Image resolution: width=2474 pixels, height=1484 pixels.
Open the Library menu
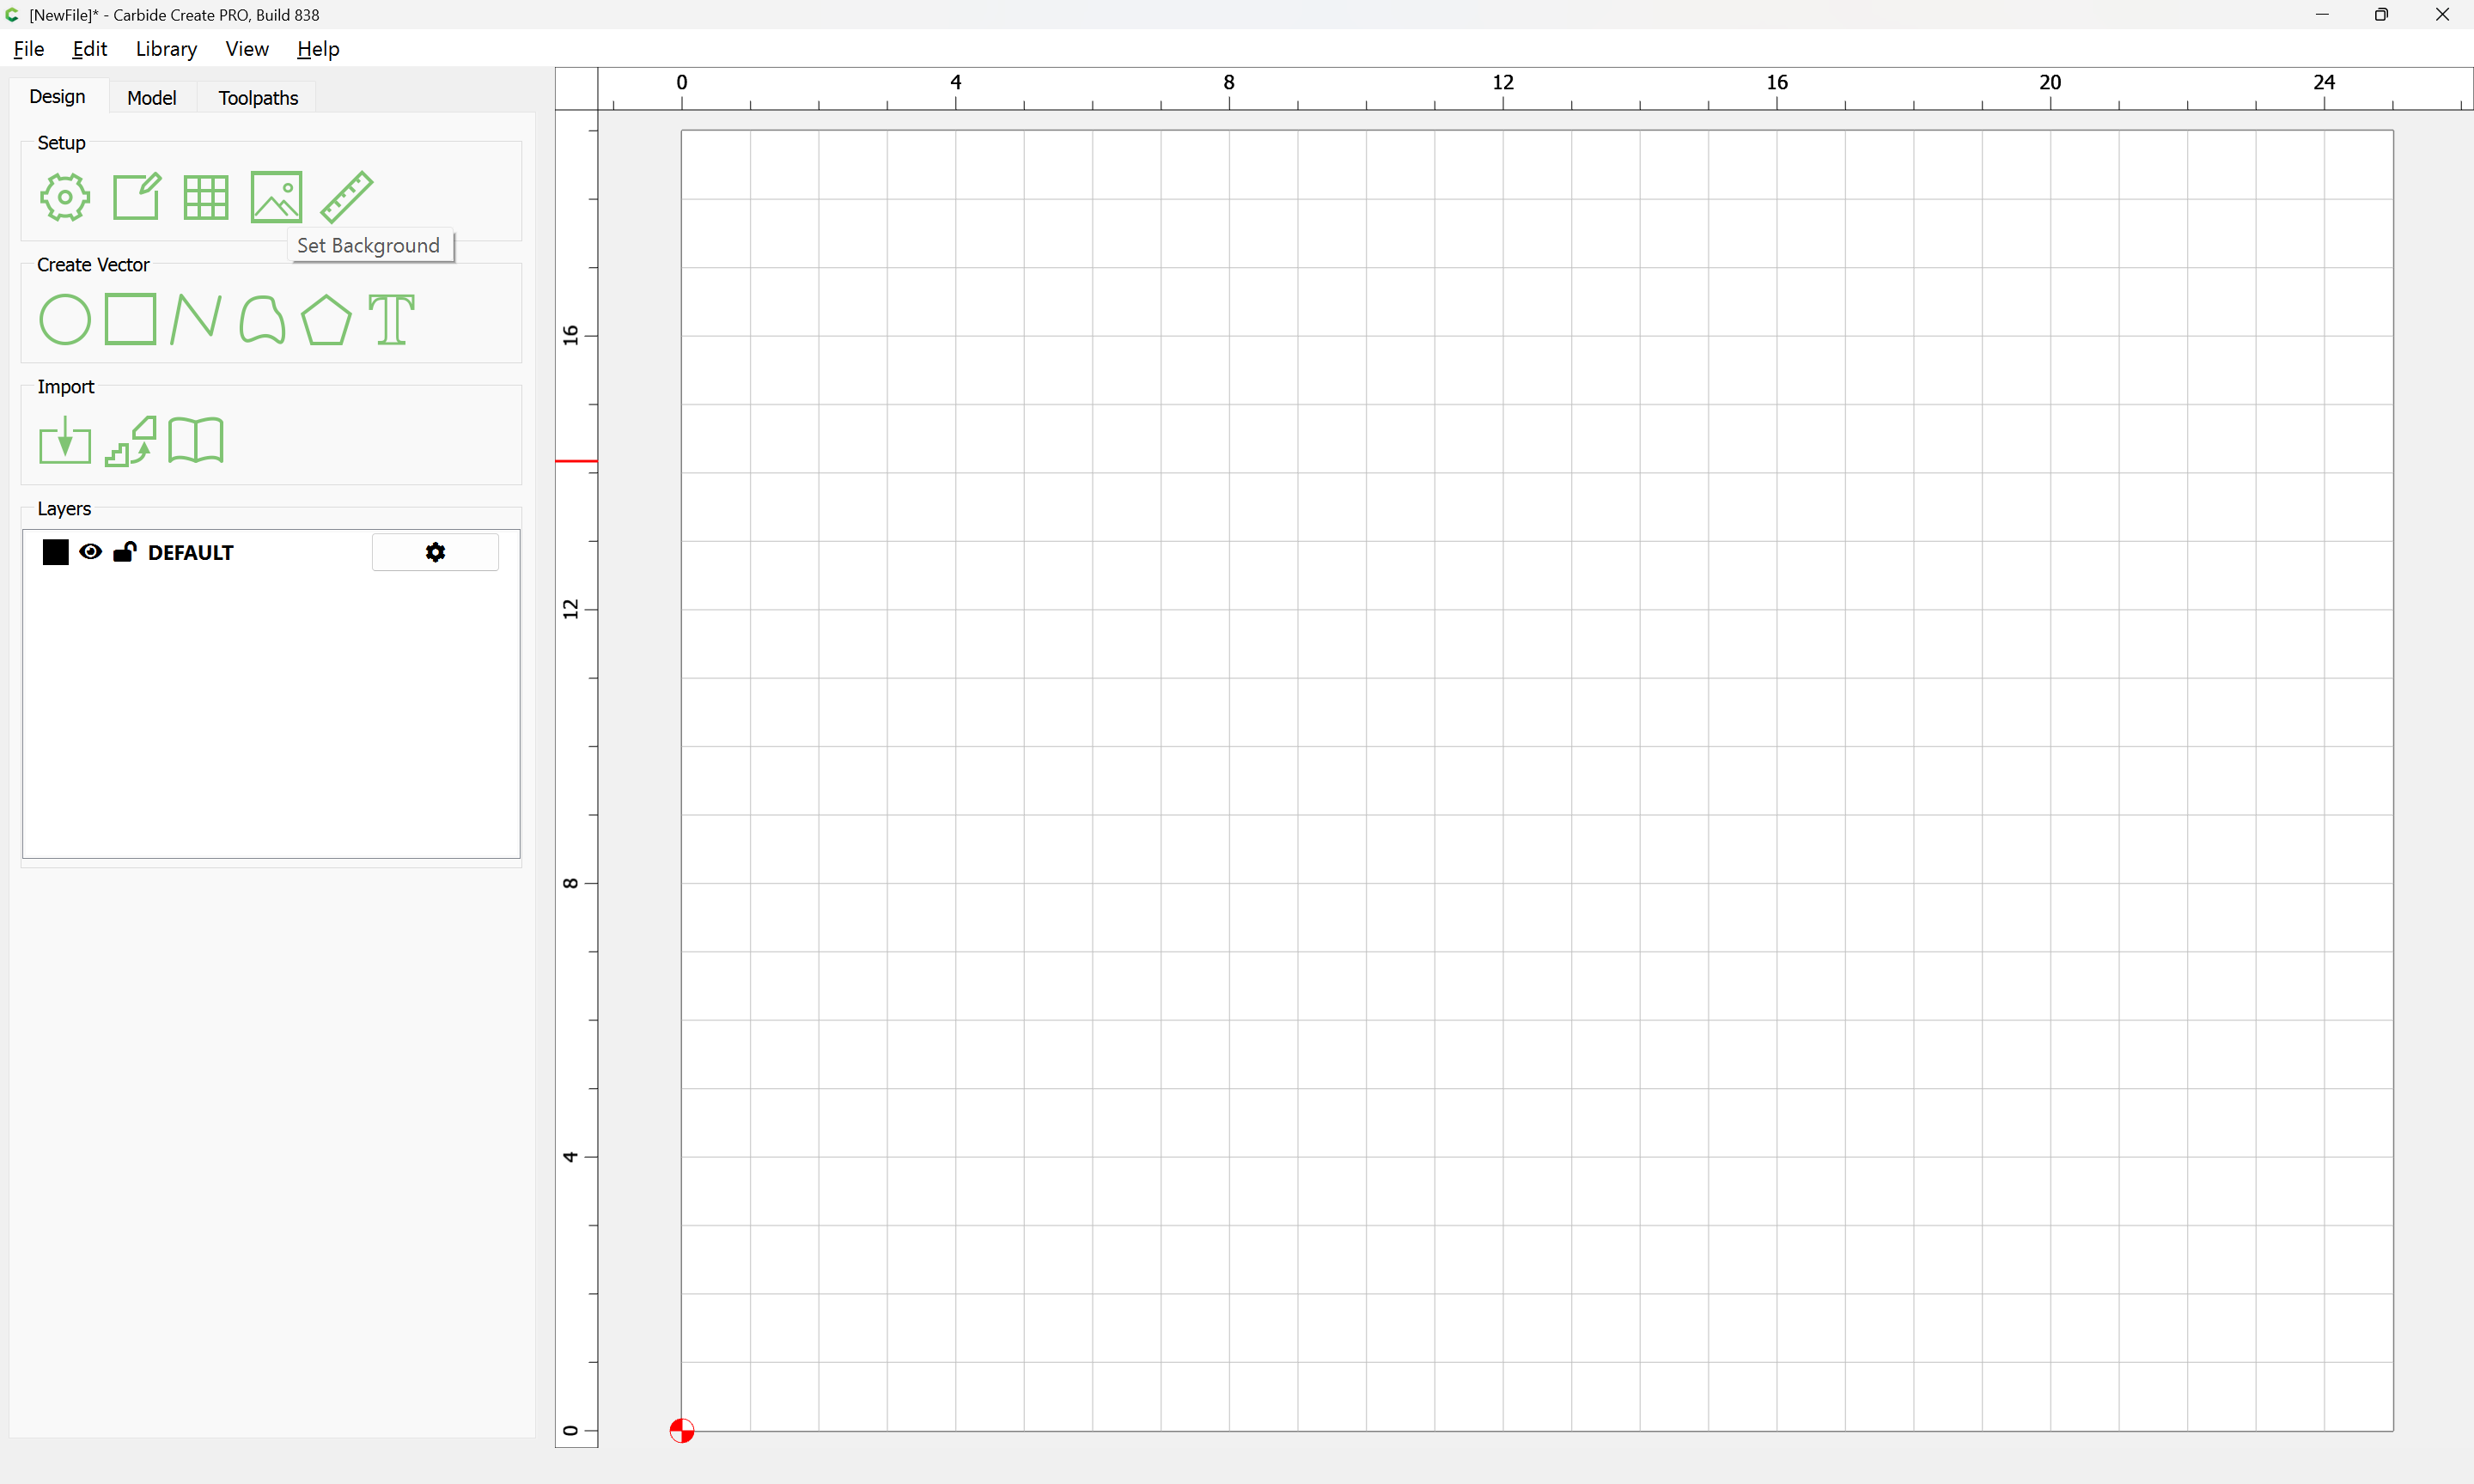click(x=166, y=49)
